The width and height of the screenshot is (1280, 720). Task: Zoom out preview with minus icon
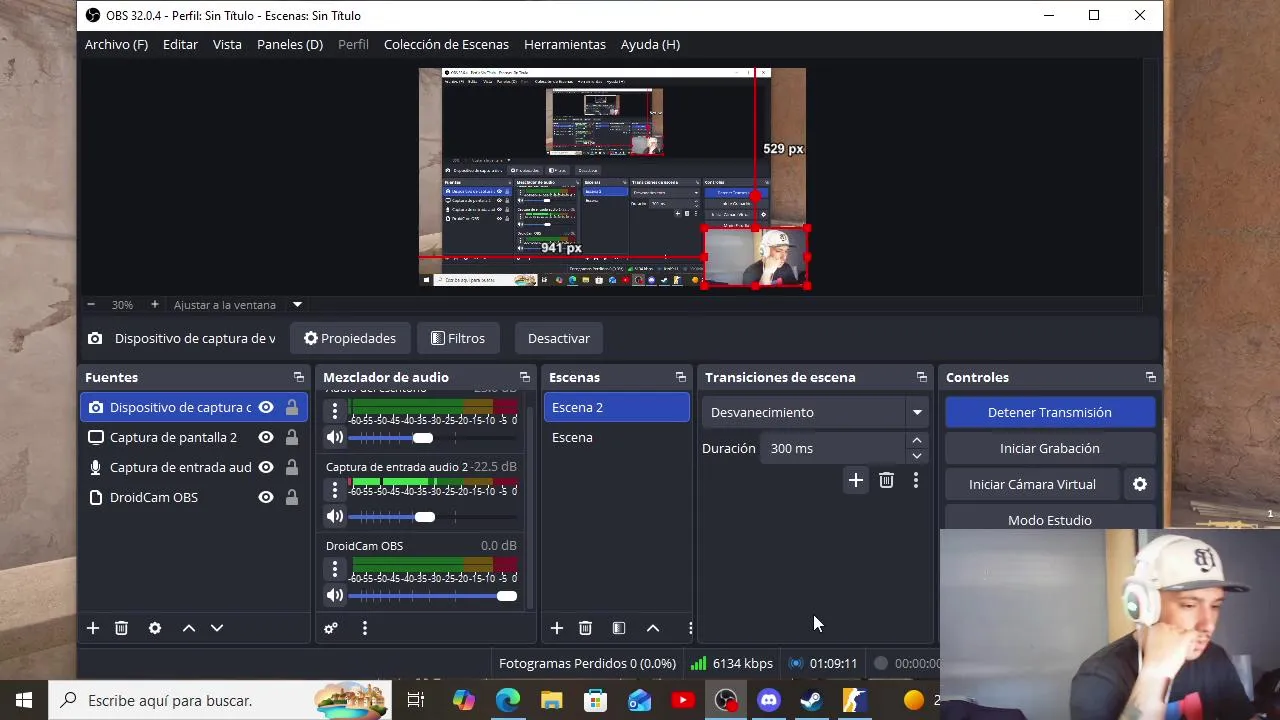pos(91,305)
